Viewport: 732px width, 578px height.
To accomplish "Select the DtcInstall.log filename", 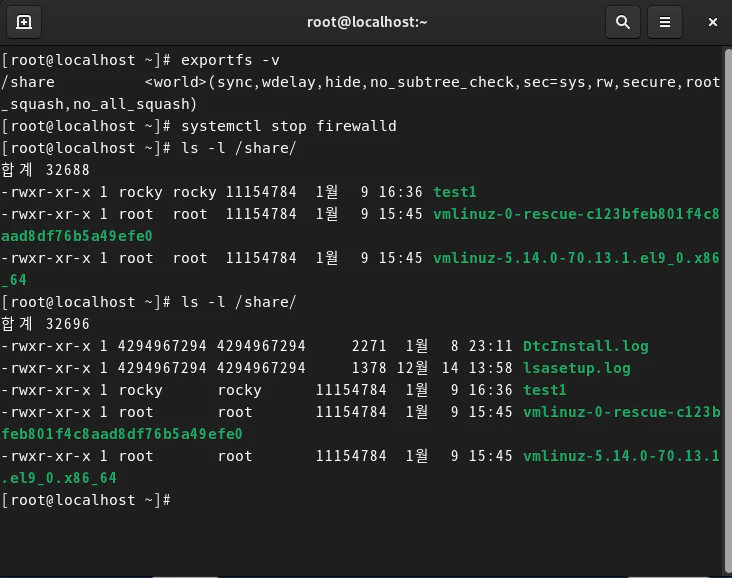I will click(585, 346).
